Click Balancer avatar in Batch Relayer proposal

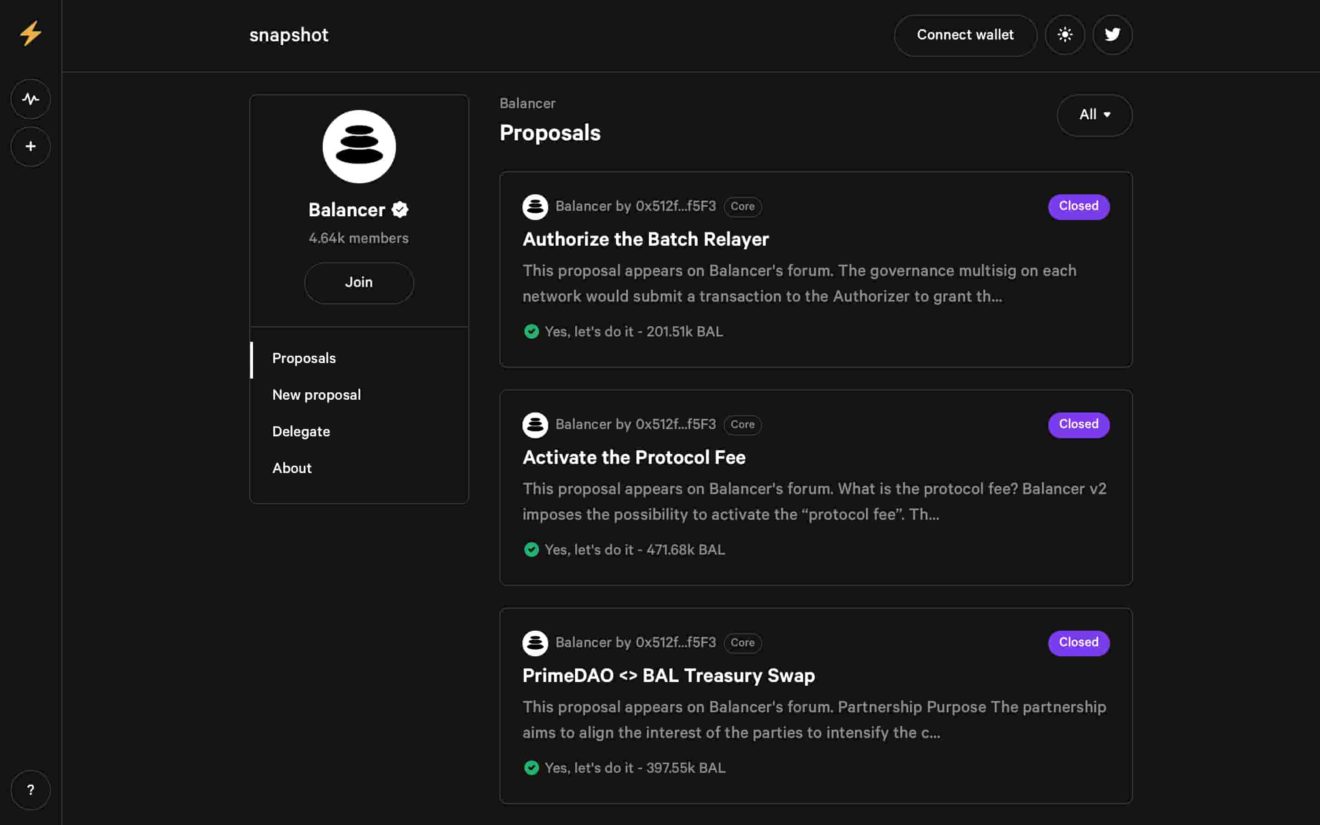[x=535, y=207]
